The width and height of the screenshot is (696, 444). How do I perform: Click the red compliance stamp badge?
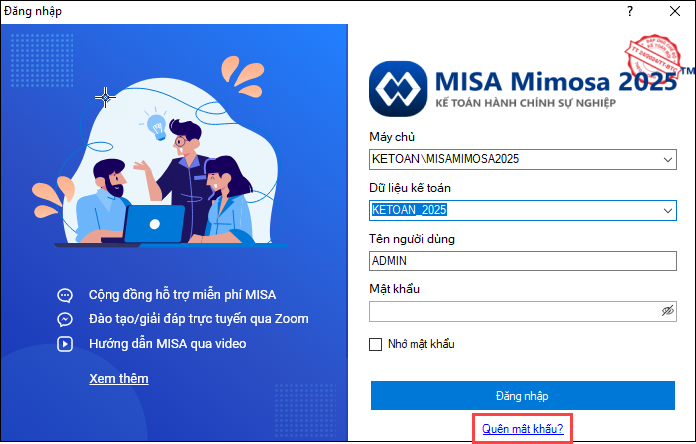pyautogui.click(x=652, y=58)
